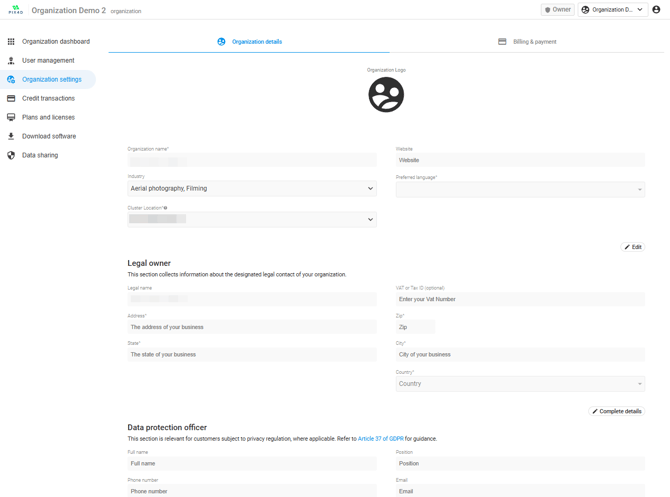The image size is (670, 497).
Task: Click the Zip input field
Action: coord(415,327)
